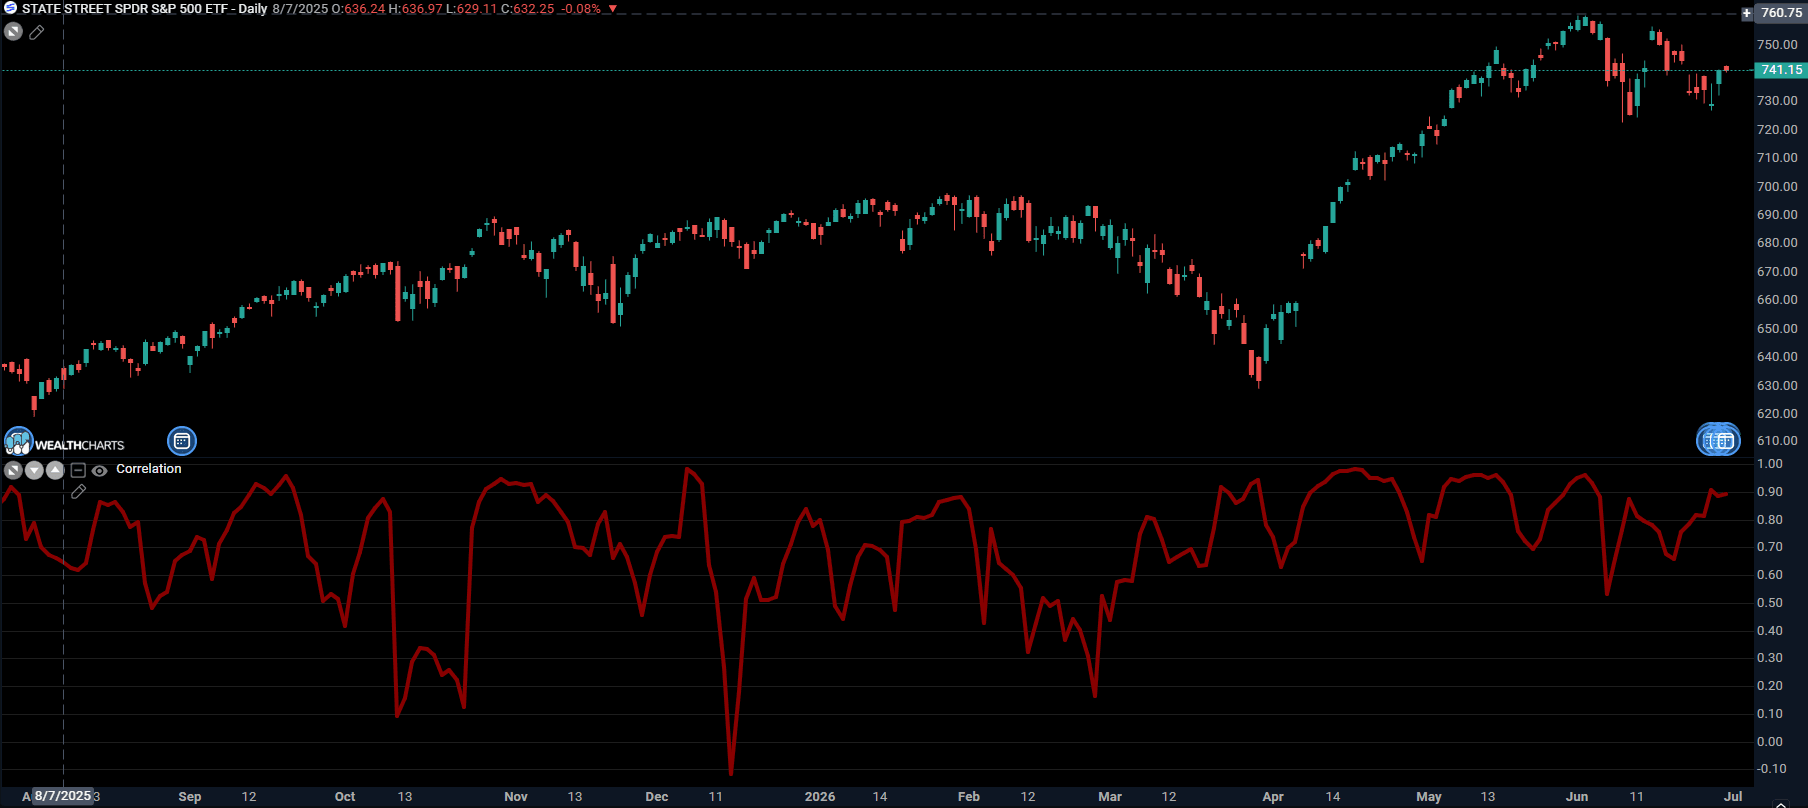
Task: Open the red triangle dropdown after -0.08%
Action: [x=613, y=9]
